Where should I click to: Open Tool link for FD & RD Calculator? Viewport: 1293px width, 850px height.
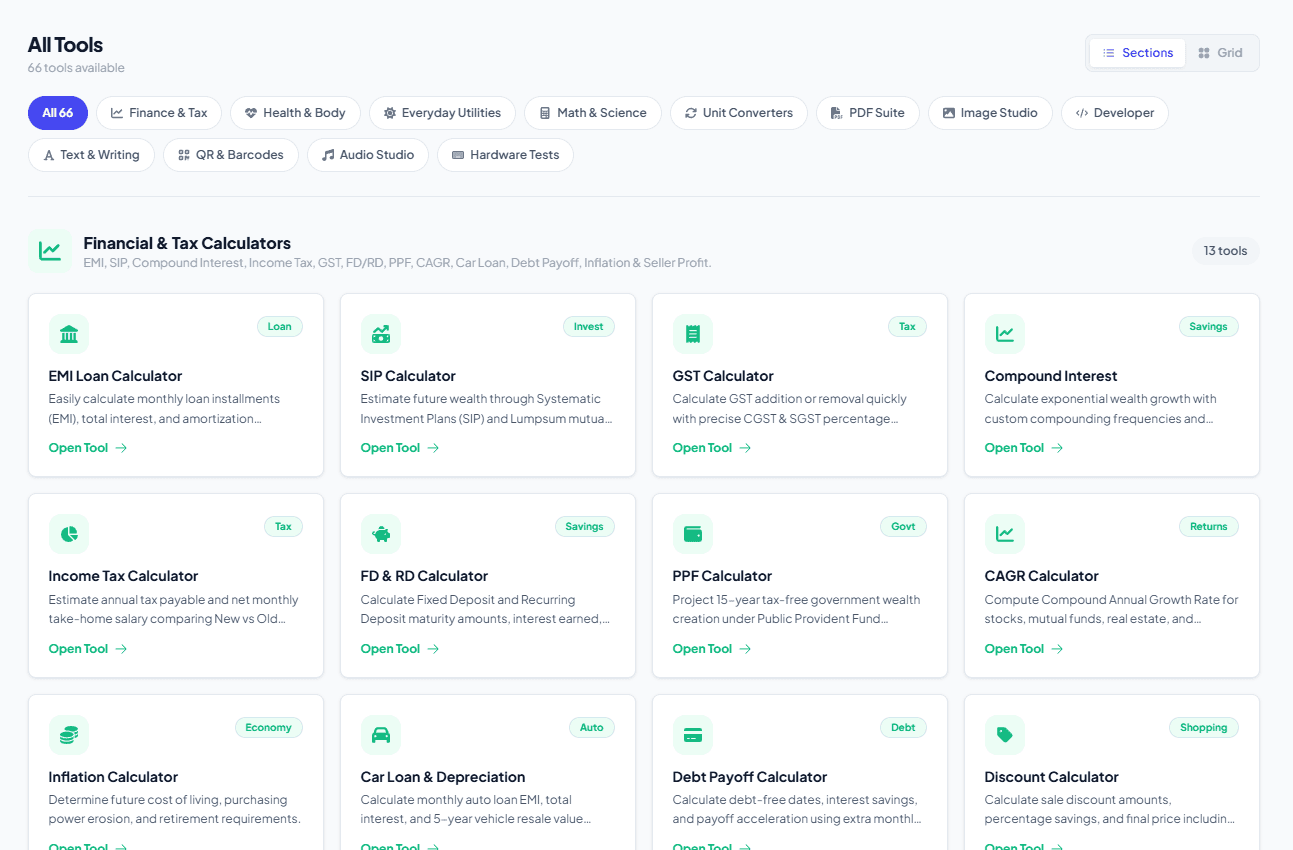400,649
